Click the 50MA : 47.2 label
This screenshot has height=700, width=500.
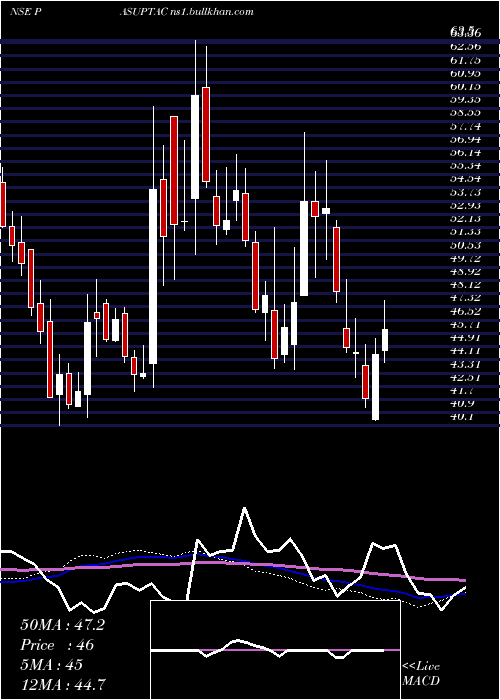pyautogui.click(x=62, y=625)
